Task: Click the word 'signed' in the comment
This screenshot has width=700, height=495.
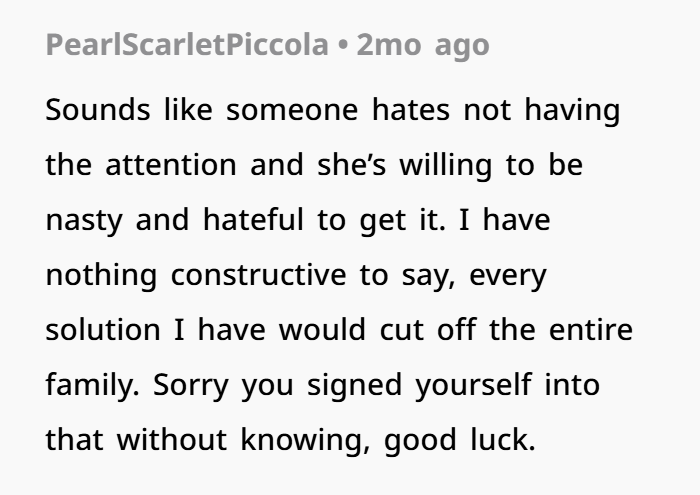Action: click(x=354, y=385)
